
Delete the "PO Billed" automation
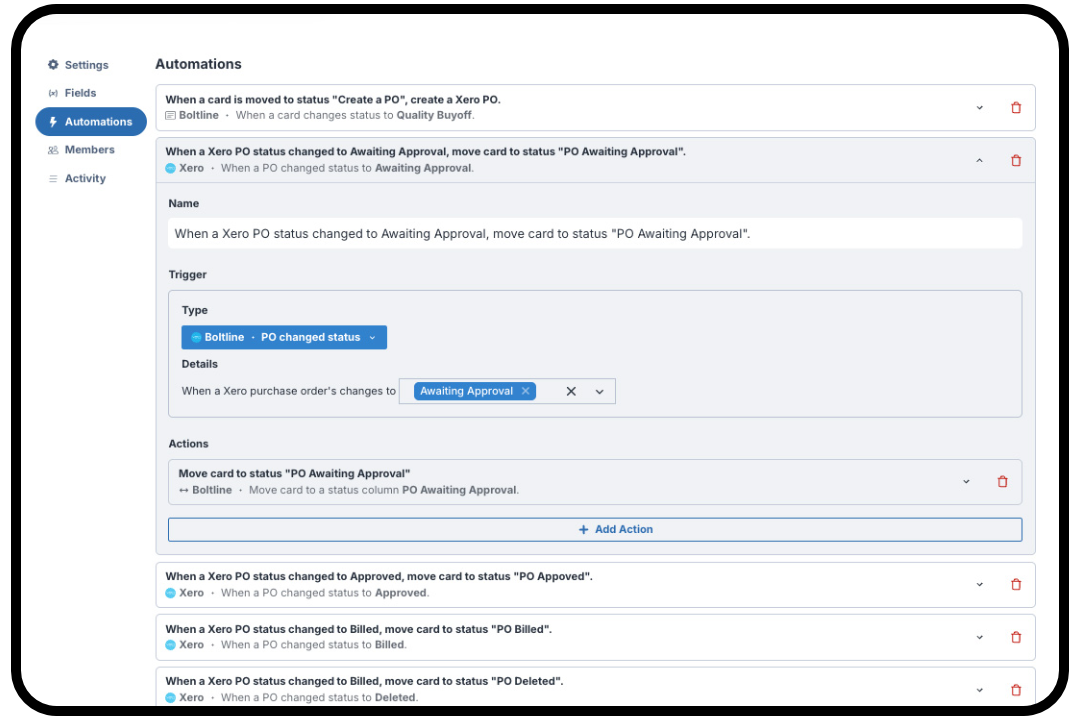[1015, 637]
